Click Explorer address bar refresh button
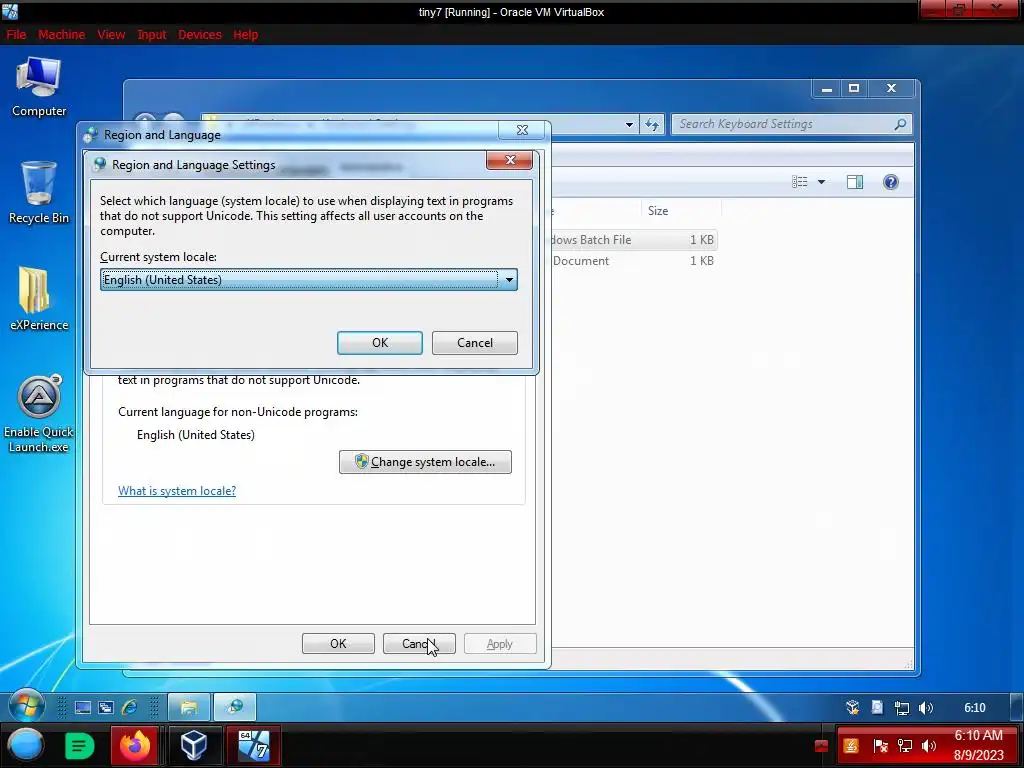The width and height of the screenshot is (1024, 768). 652,124
